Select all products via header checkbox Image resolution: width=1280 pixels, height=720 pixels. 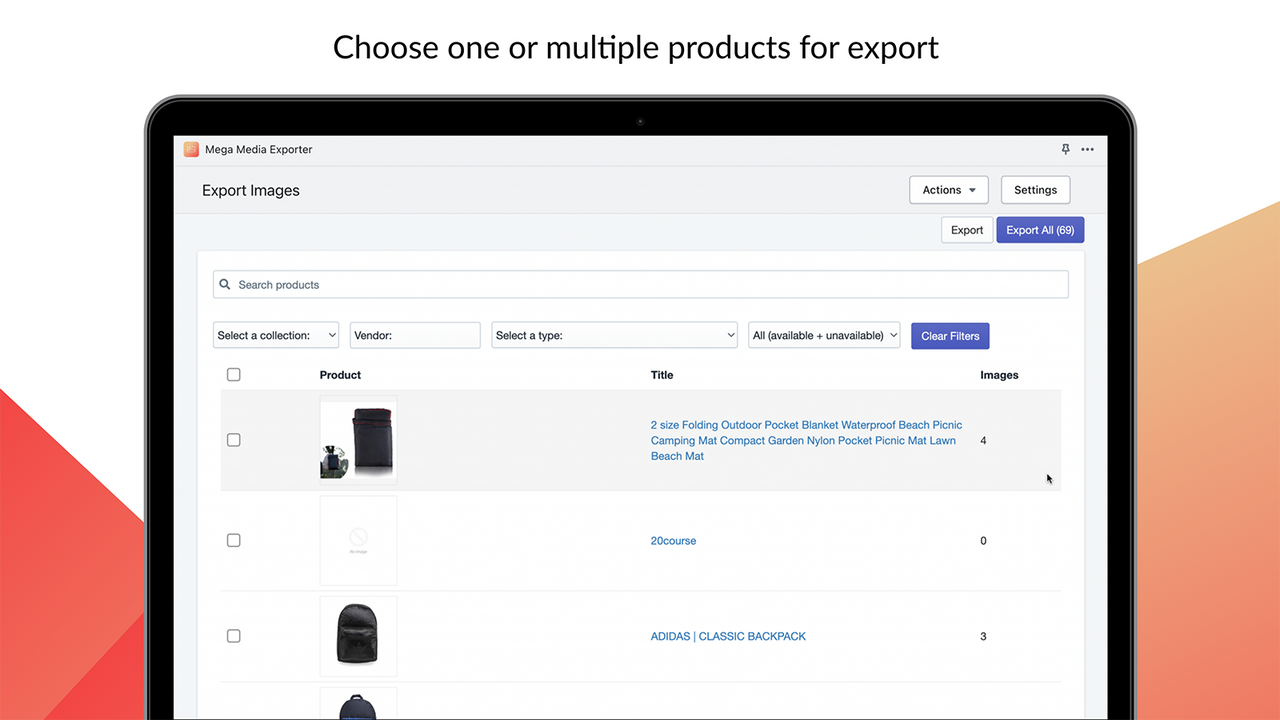(x=233, y=374)
